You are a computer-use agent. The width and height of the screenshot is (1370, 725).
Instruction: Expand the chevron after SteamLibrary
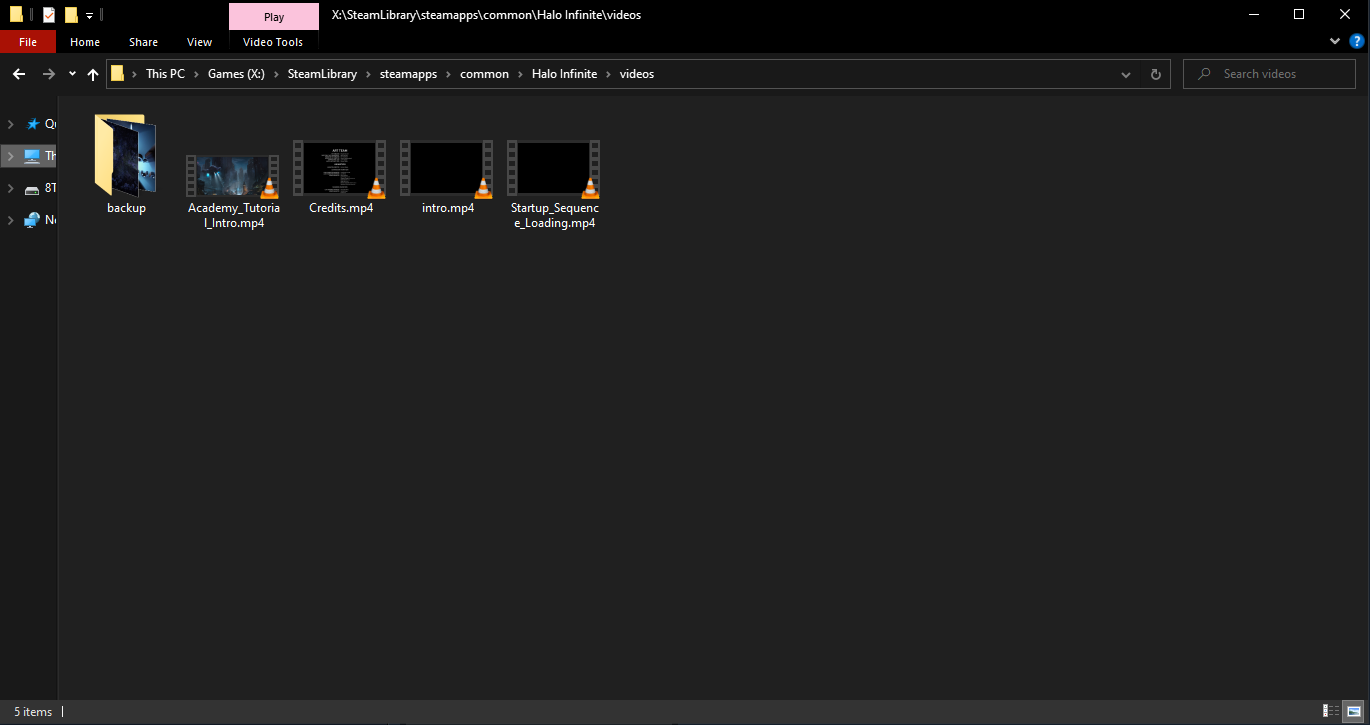369,74
